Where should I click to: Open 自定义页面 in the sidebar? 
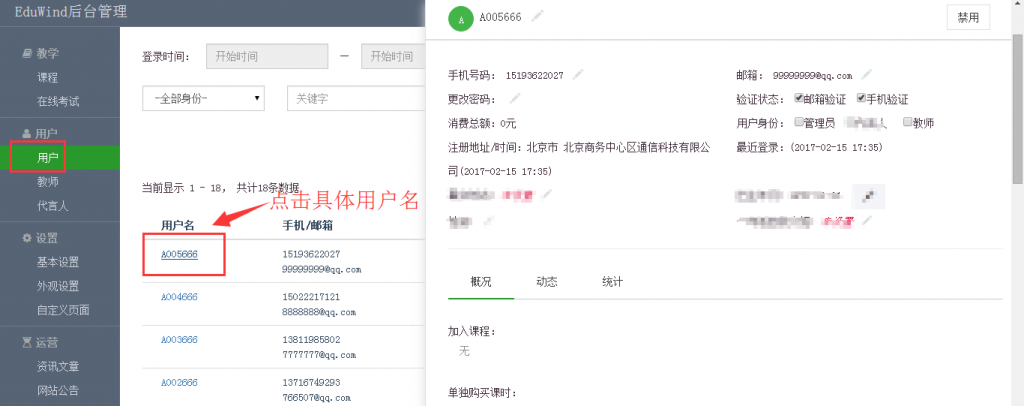[x=63, y=310]
